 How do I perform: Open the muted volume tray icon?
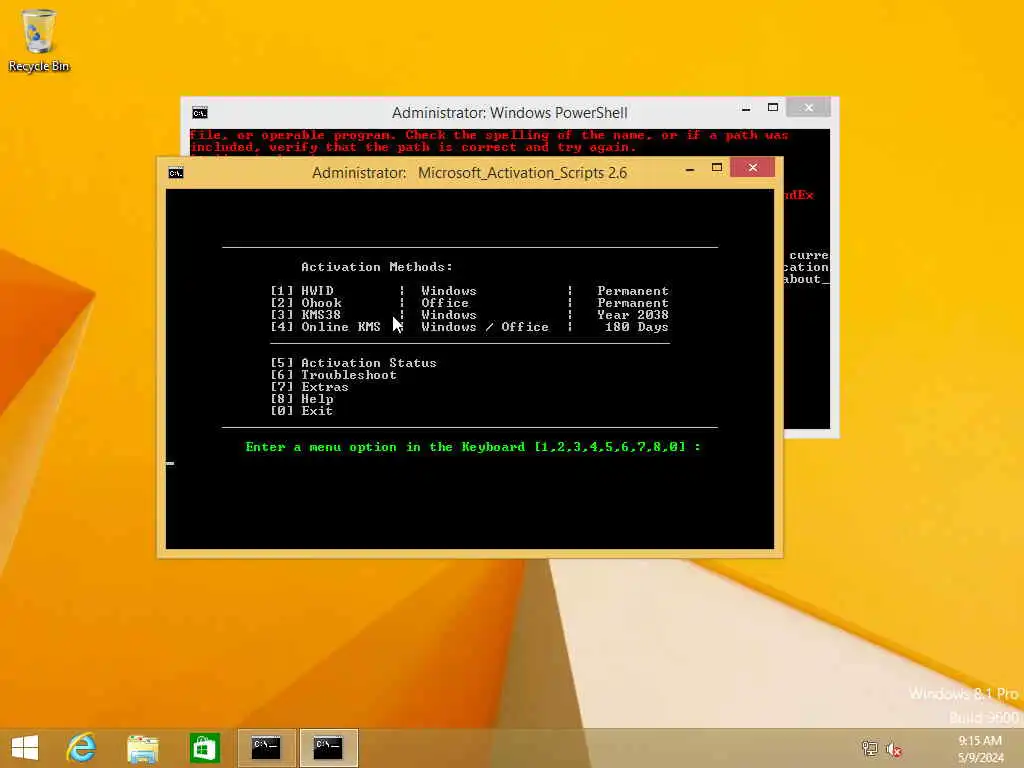[x=894, y=748]
